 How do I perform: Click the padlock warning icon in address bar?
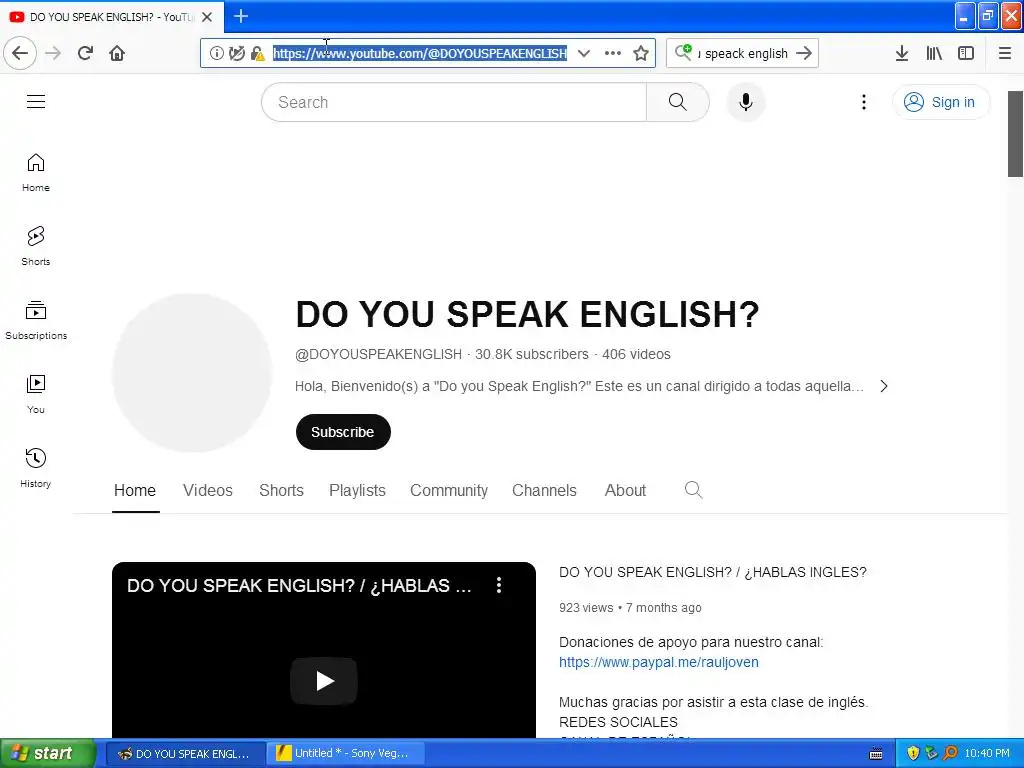(257, 53)
